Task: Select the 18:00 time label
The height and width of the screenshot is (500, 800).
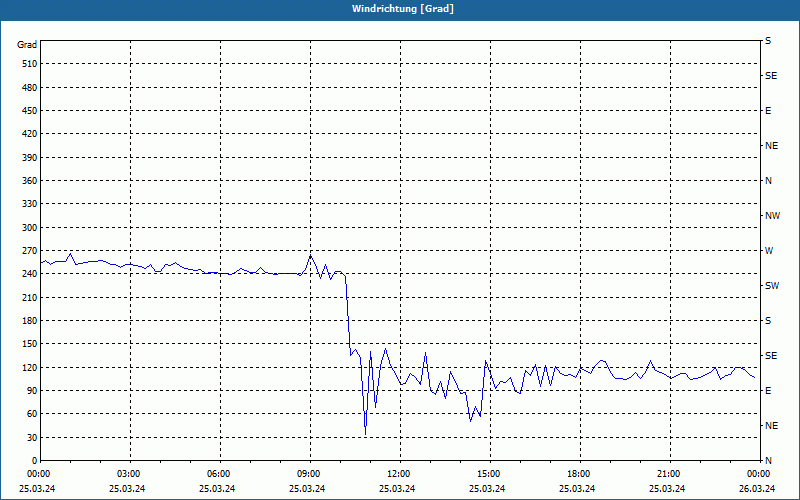Action: point(578,474)
